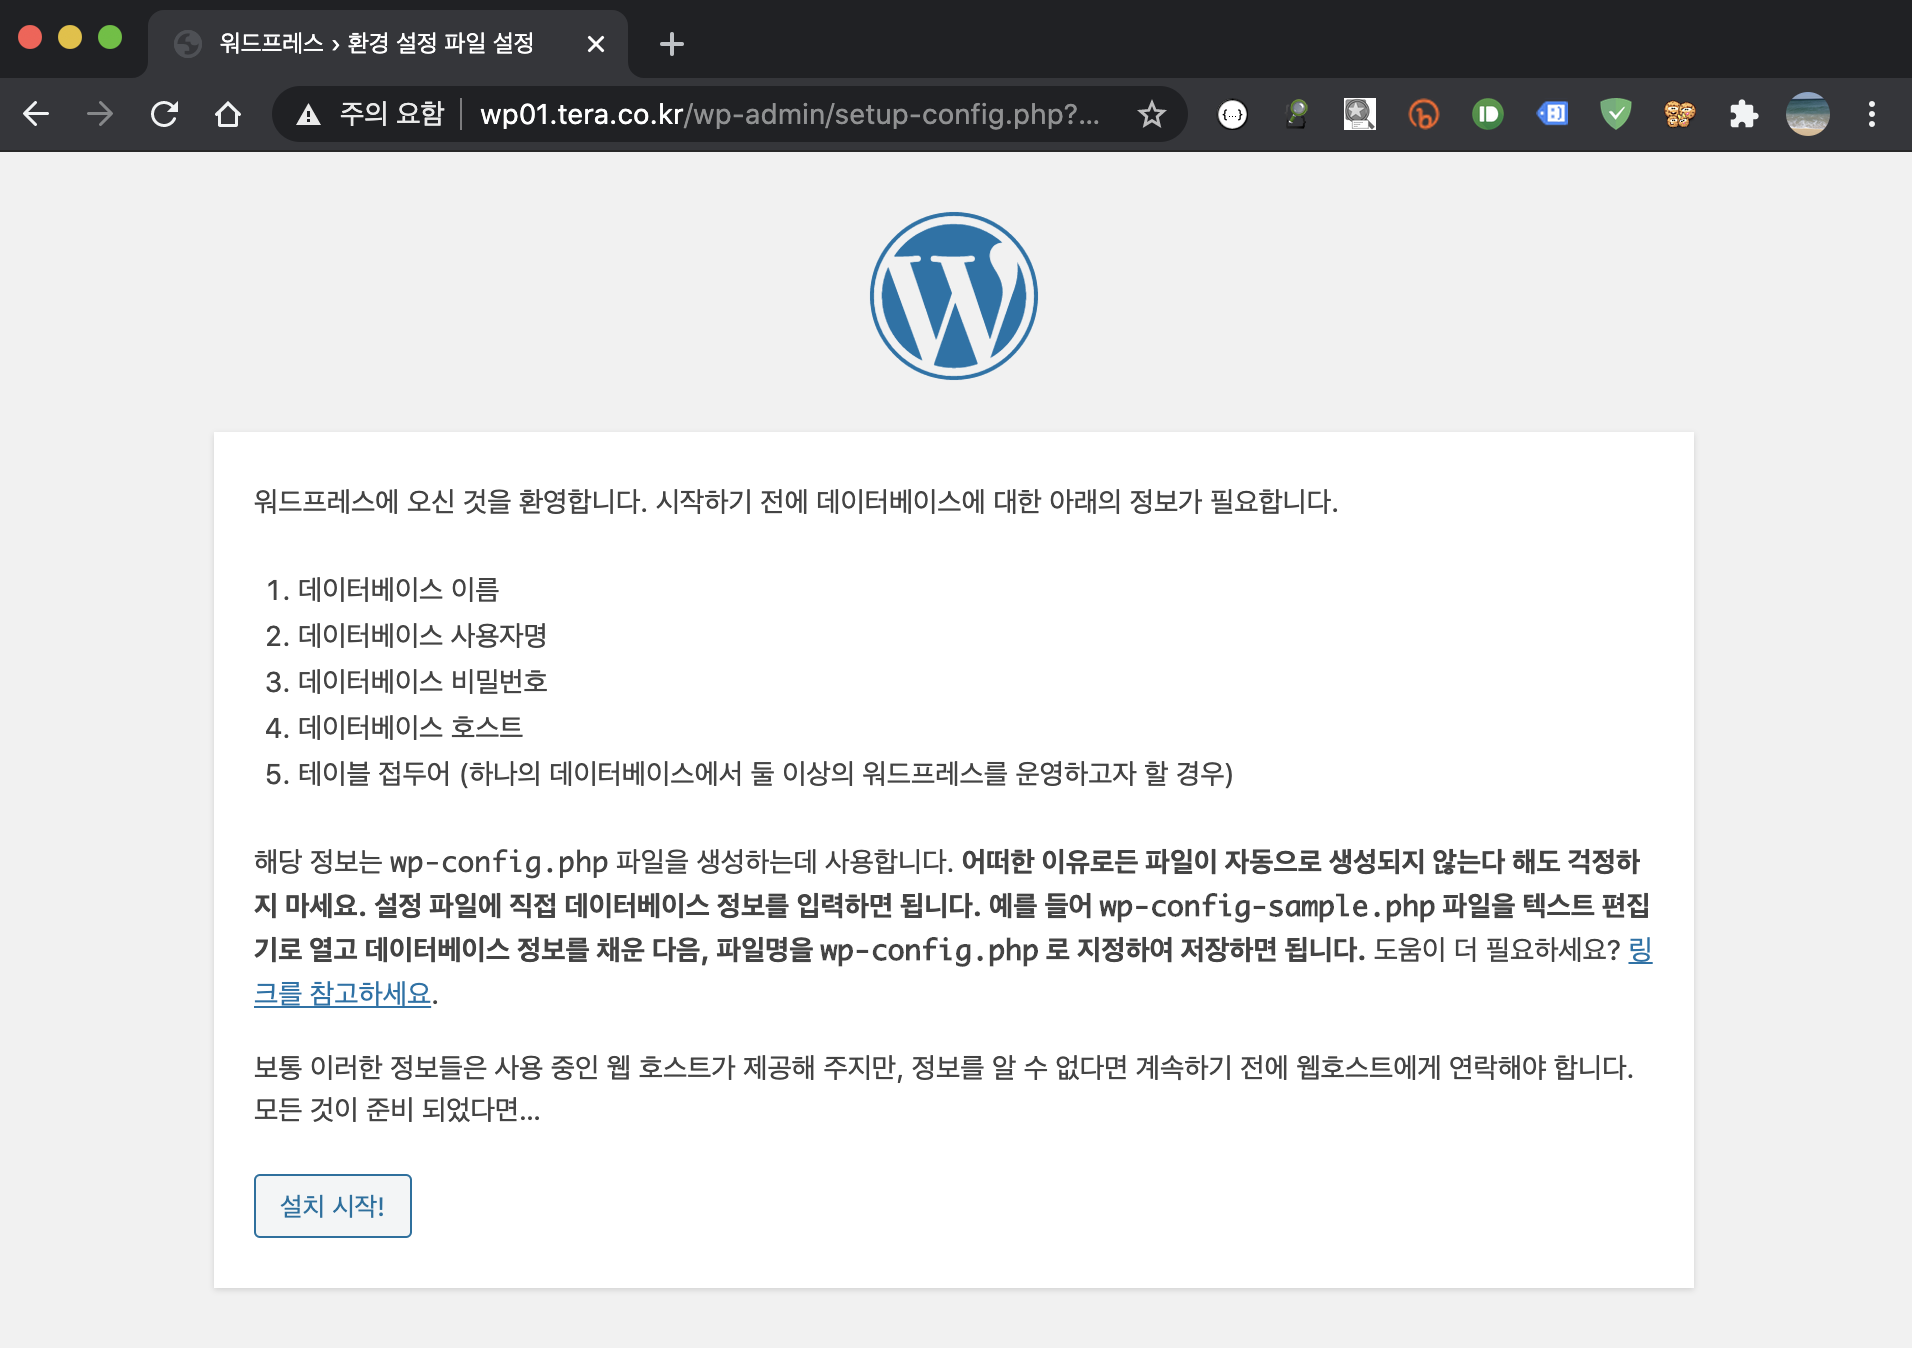
Task: Open the white speech bubble extension
Action: 1232,114
